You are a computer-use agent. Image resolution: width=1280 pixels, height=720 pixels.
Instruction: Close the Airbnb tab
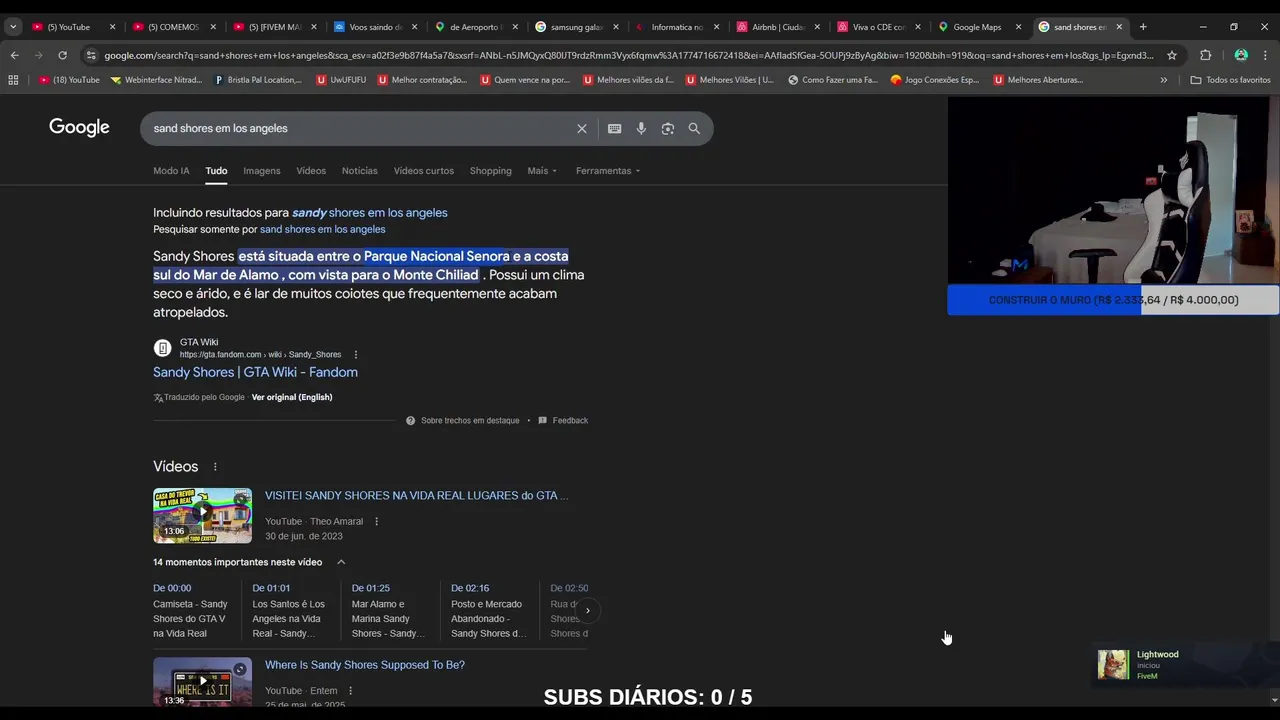(817, 27)
